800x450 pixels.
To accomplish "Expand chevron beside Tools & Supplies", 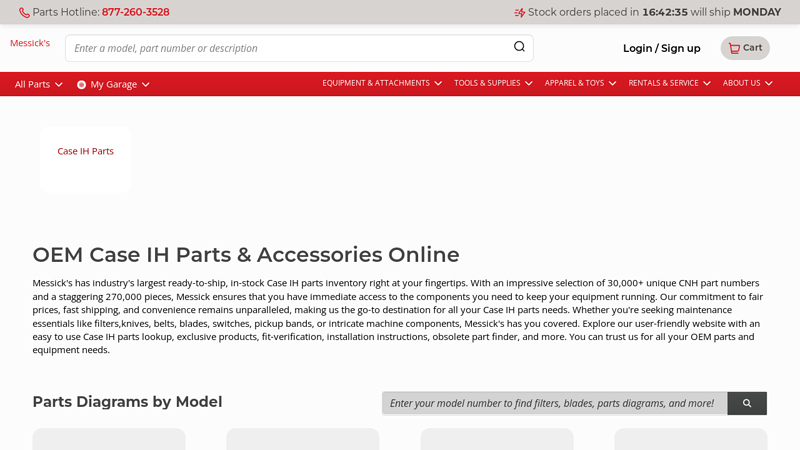I will pos(529,83).
